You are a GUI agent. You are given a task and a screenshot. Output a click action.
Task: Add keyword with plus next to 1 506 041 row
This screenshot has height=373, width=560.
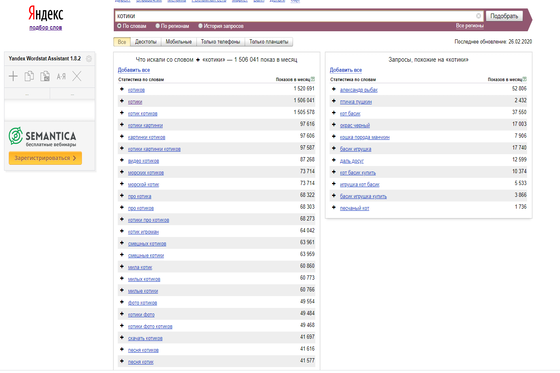click(x=122, y=101)
